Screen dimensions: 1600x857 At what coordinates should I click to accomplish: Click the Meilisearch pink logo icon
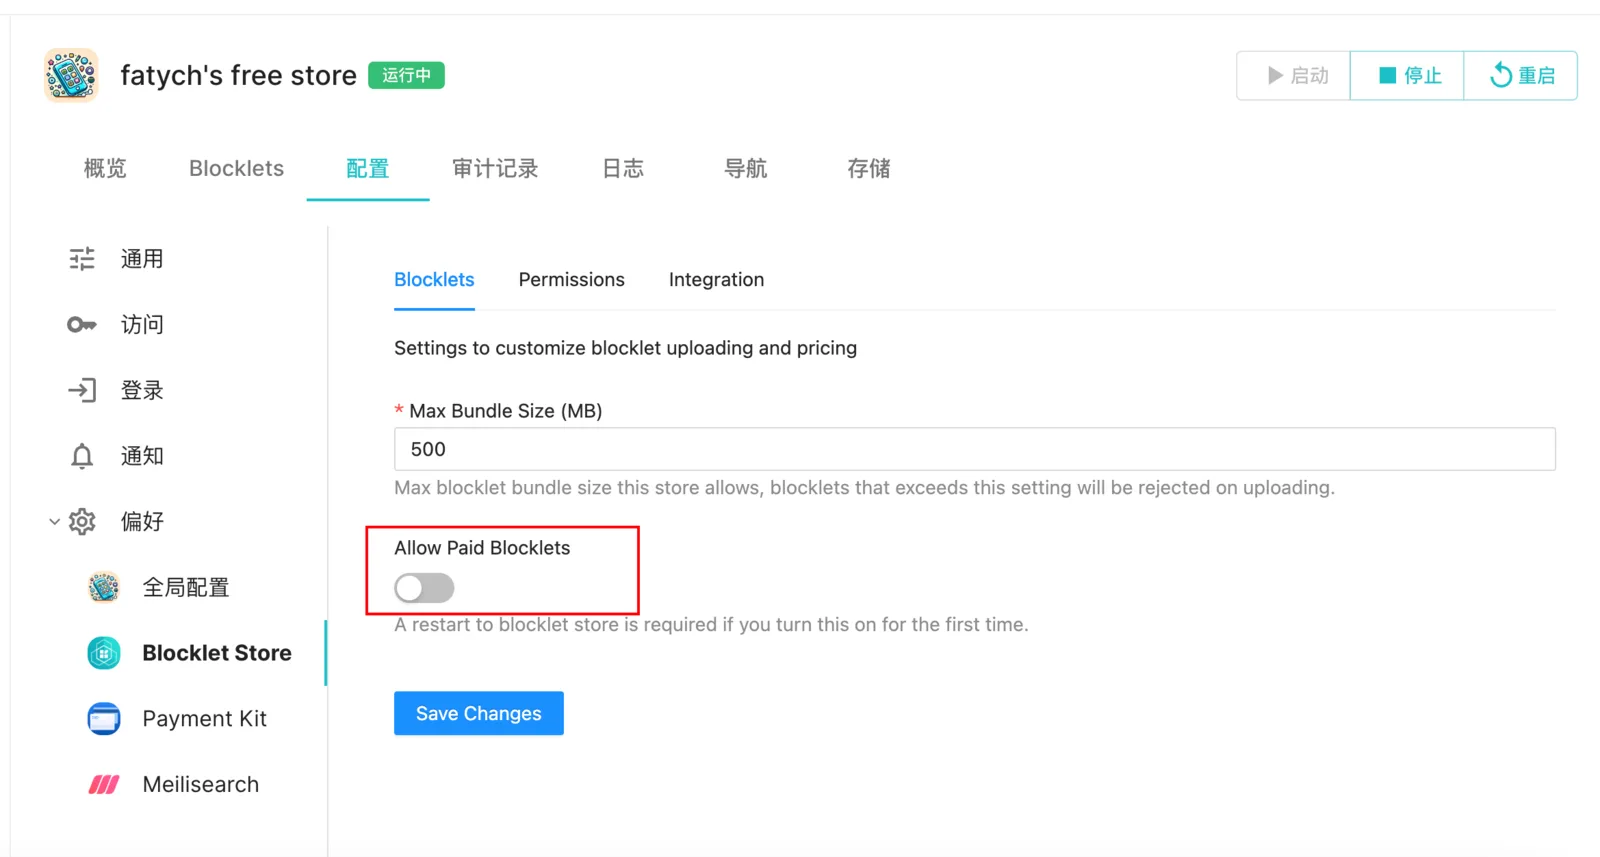point(104,785)
